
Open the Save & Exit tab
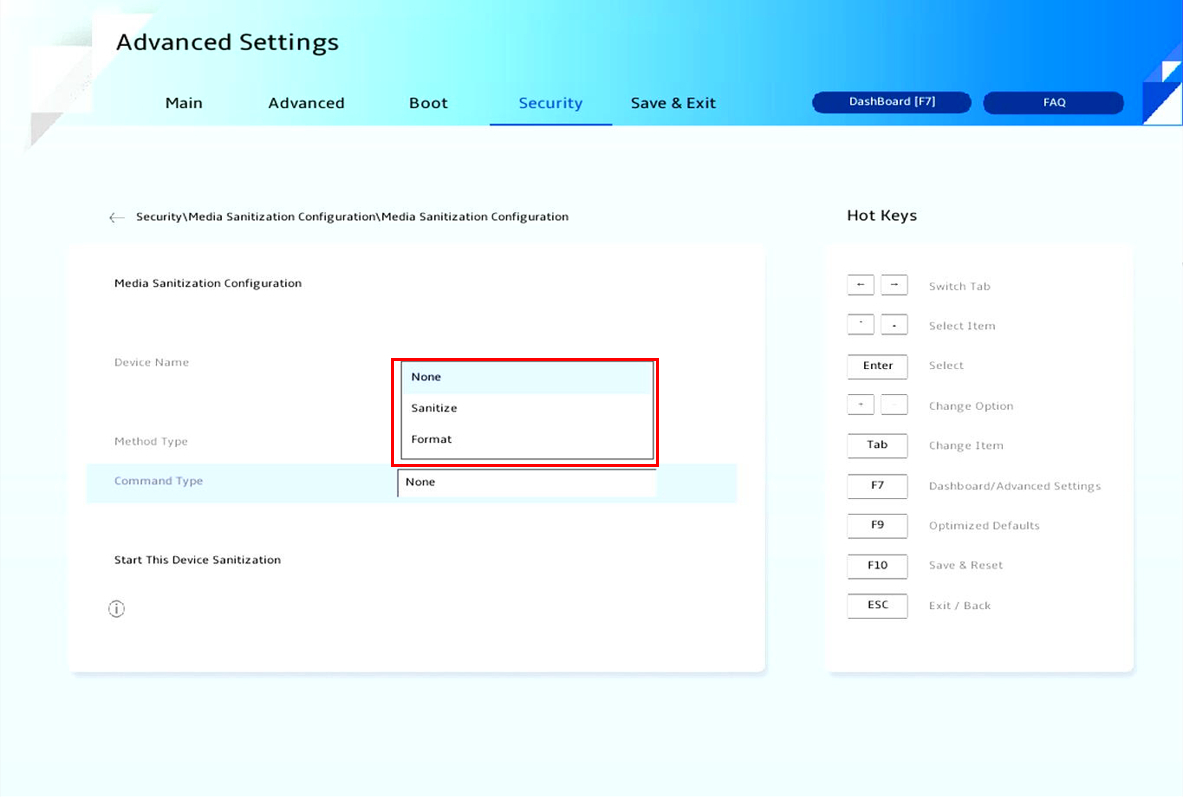[x=673, y=103]
